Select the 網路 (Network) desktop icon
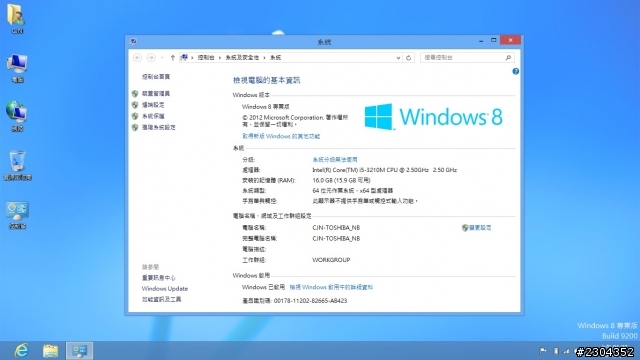 point(17,116)
